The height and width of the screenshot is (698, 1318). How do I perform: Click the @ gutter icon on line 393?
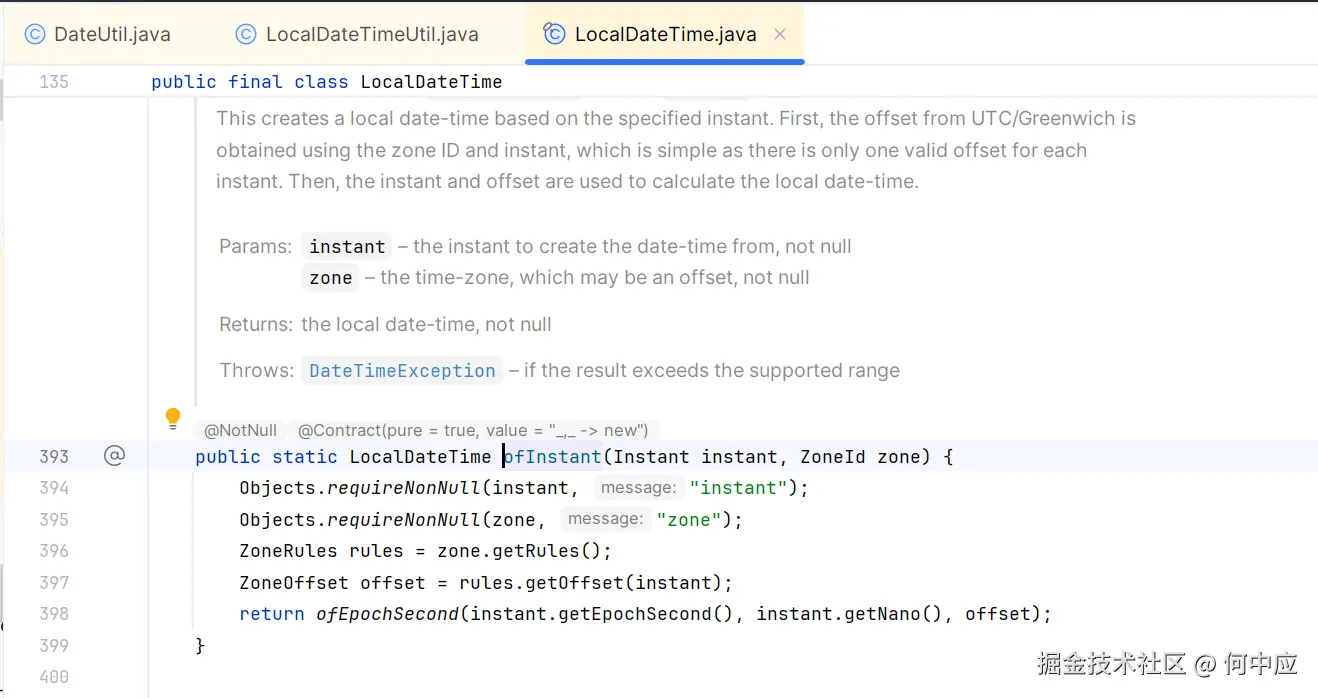click(115, 456)
